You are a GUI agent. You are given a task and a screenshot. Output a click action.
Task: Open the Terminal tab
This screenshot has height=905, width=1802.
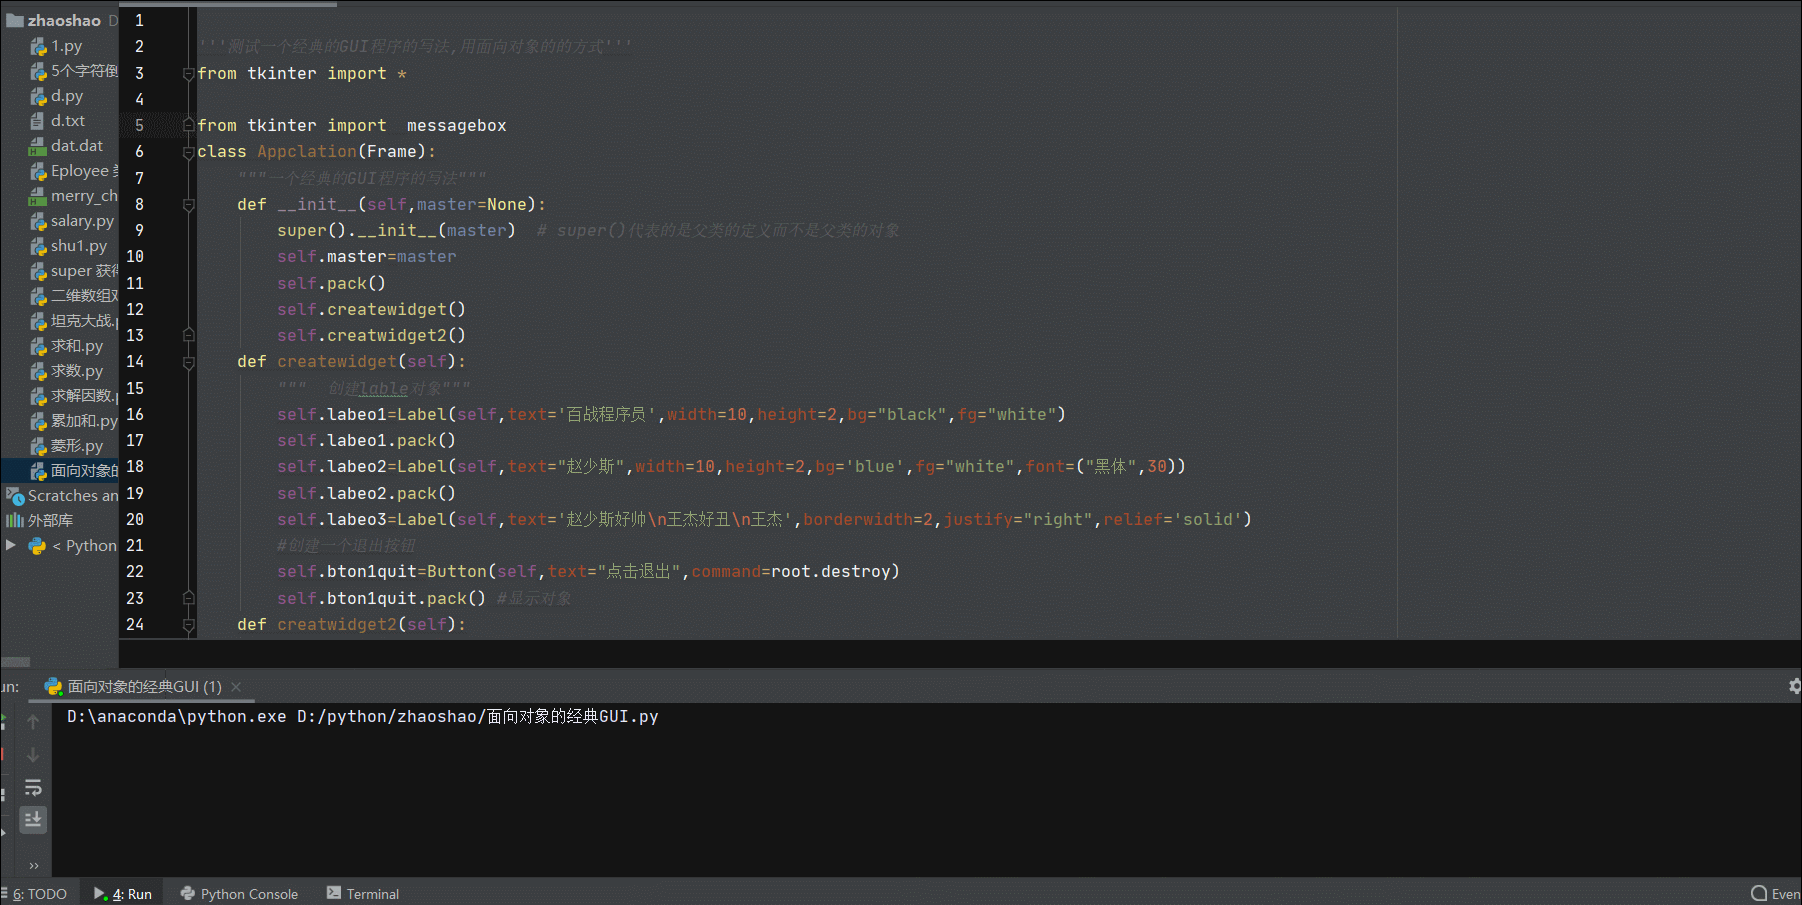[362, 894]
